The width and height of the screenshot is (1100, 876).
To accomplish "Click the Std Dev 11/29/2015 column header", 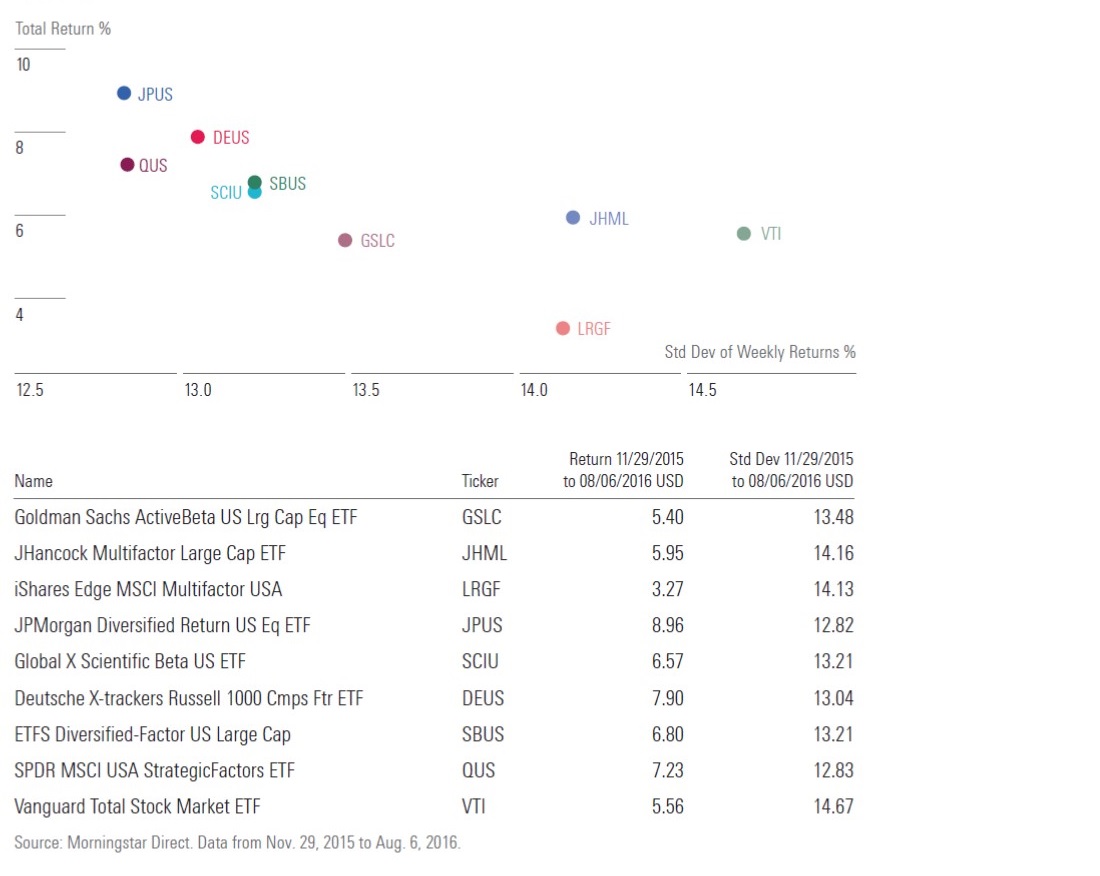I will pos(792,470).
